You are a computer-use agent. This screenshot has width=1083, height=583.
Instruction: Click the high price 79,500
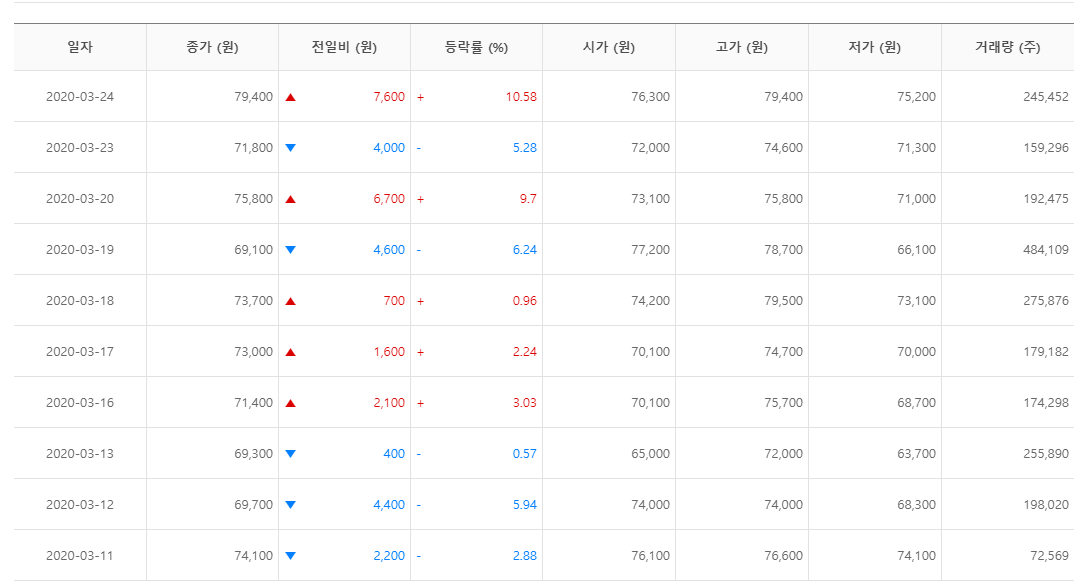pyautogui.click(x=783, y=301)
